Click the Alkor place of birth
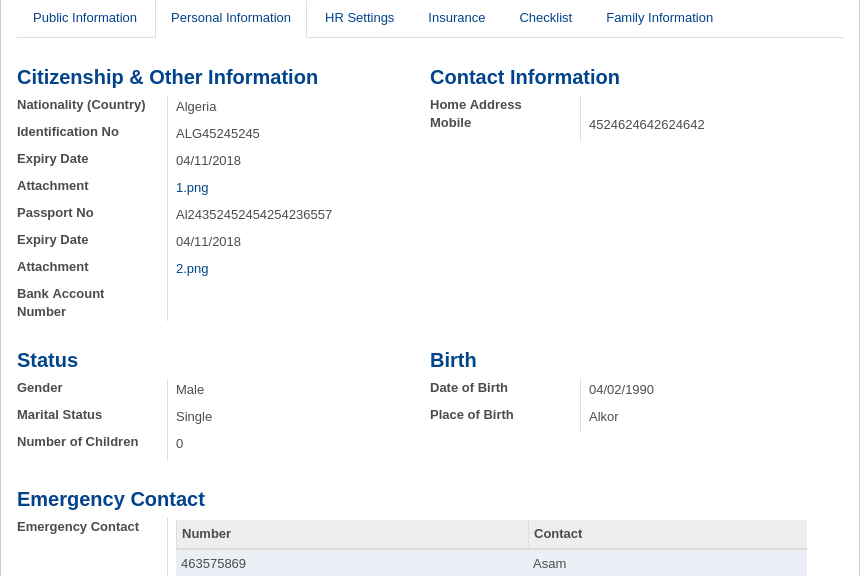 [x=603, y=417]
